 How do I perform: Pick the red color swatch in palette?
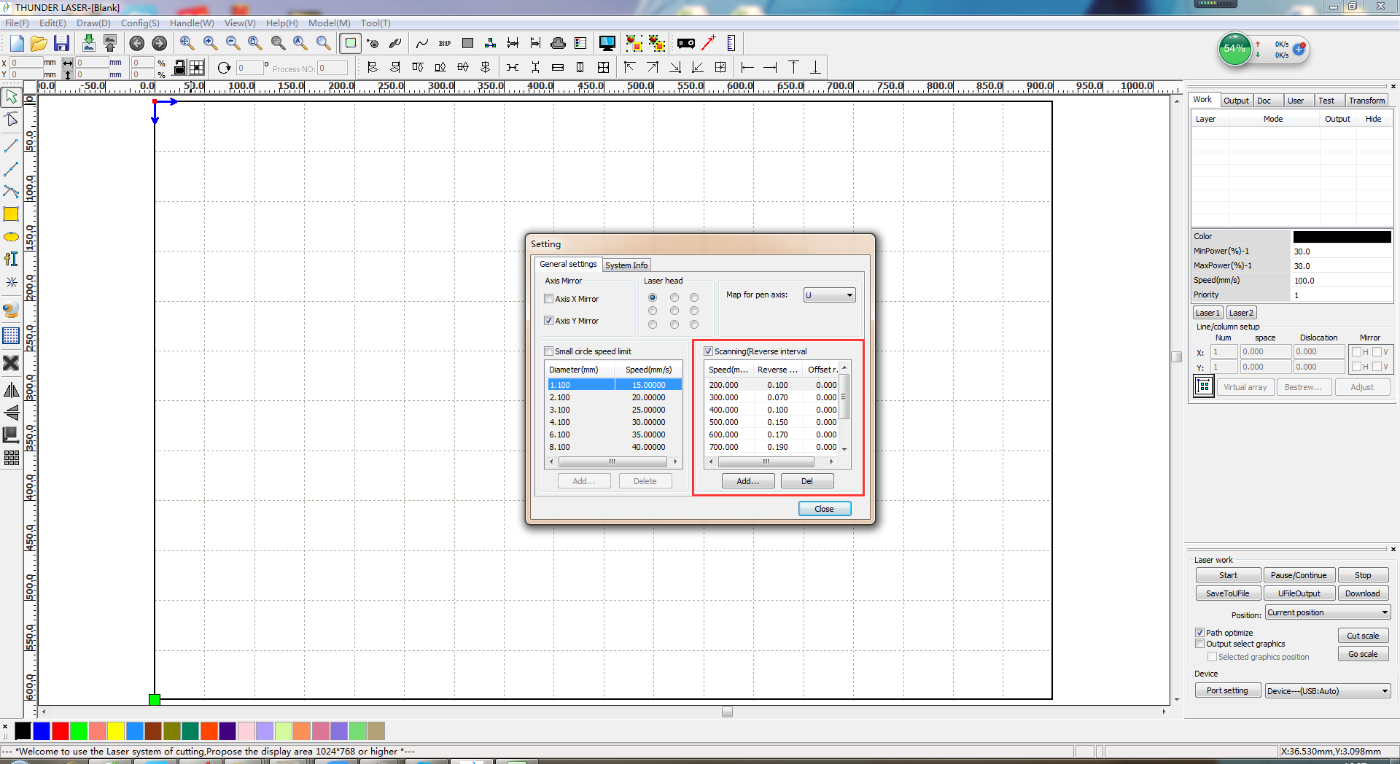pyautogui.click(x=59, y=731)
